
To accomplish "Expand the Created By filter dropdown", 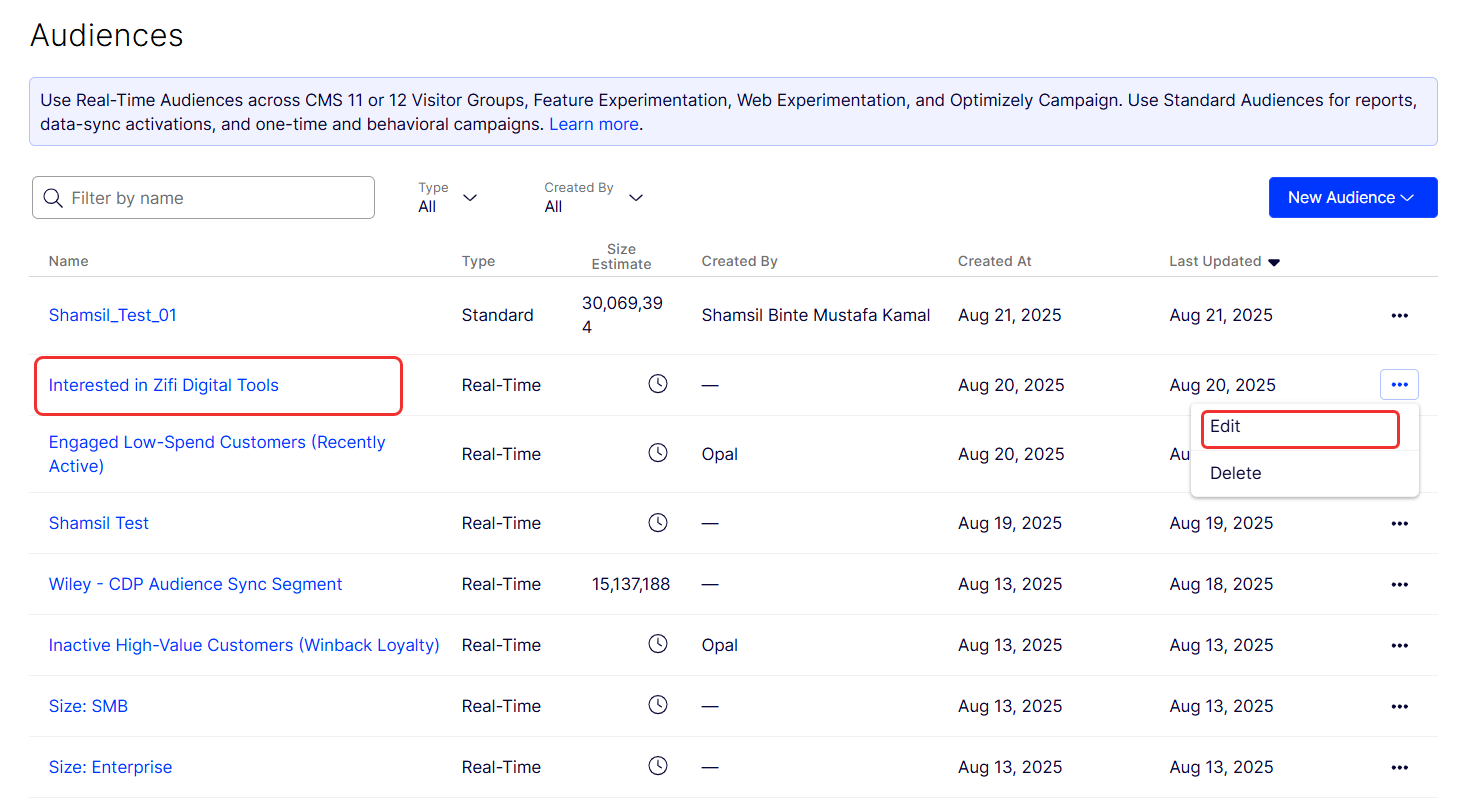I will [x=593, y=197].
